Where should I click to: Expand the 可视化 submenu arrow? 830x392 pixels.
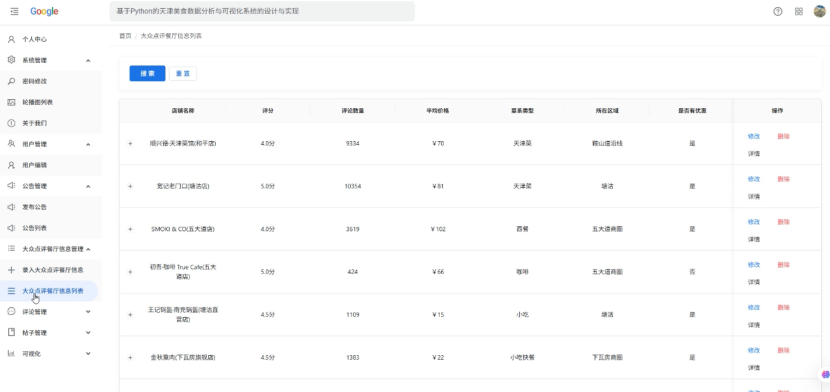tap(88, 353)
